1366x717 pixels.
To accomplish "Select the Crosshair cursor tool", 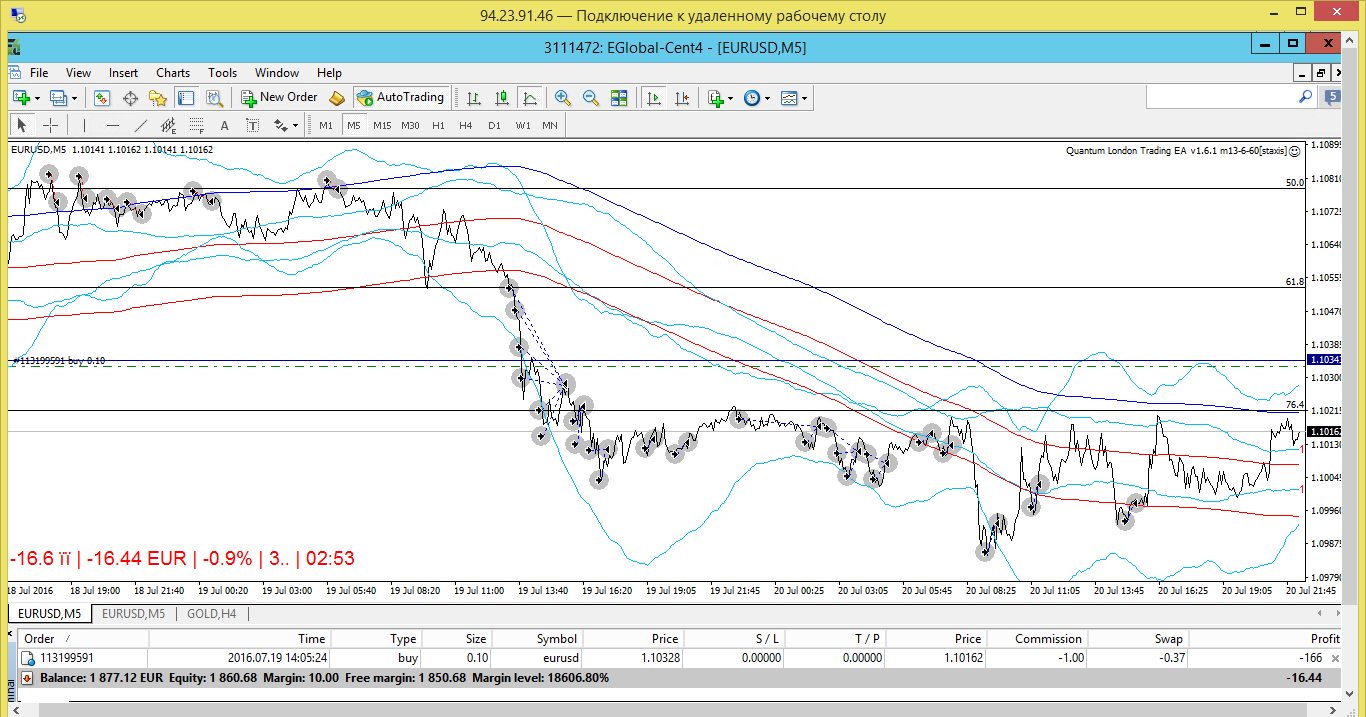I will coord(50,125).
